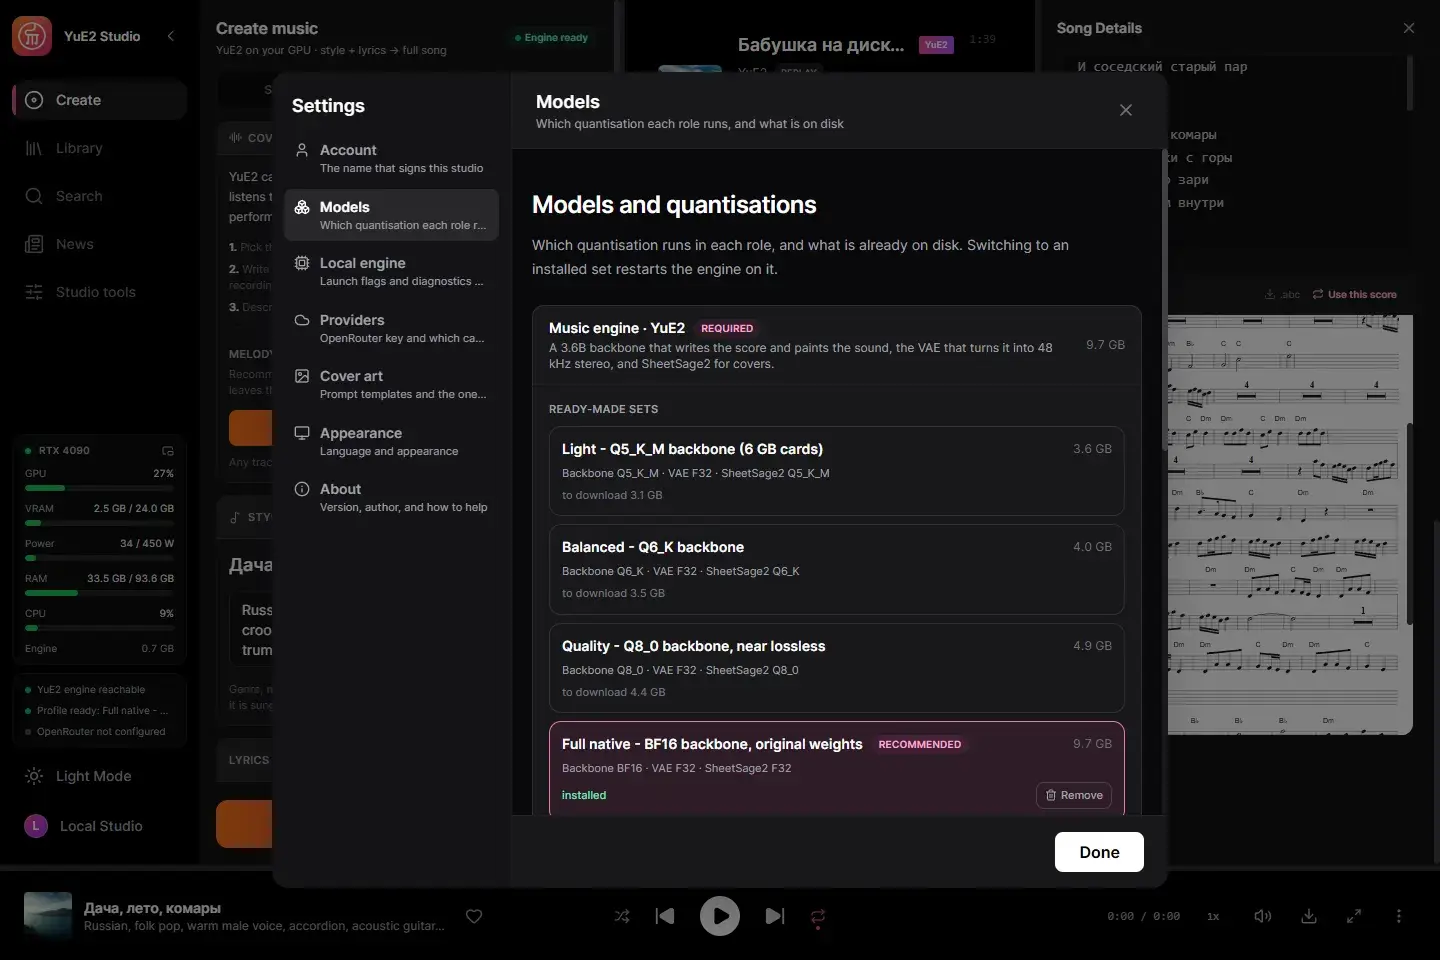
Task: Select the Quality Q8_0 backbone set
Action: tap(836, 668)
